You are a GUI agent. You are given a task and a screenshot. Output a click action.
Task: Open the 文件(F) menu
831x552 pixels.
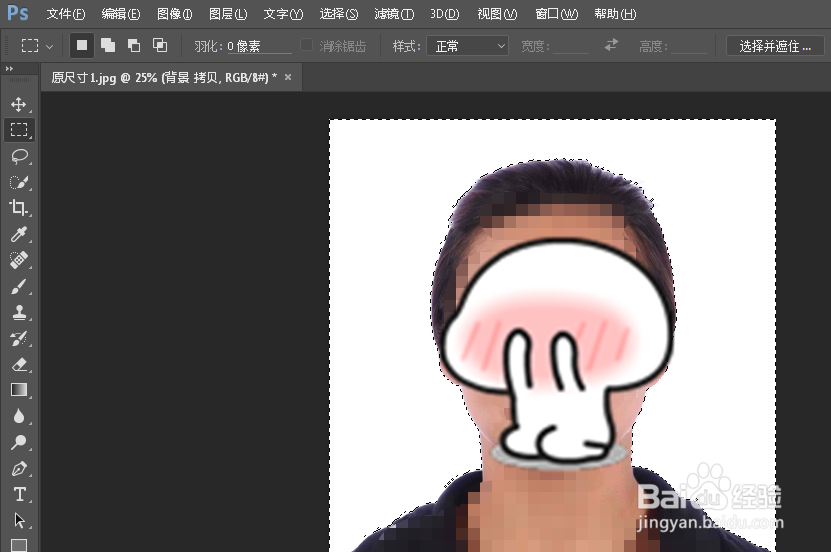[66, 14]
